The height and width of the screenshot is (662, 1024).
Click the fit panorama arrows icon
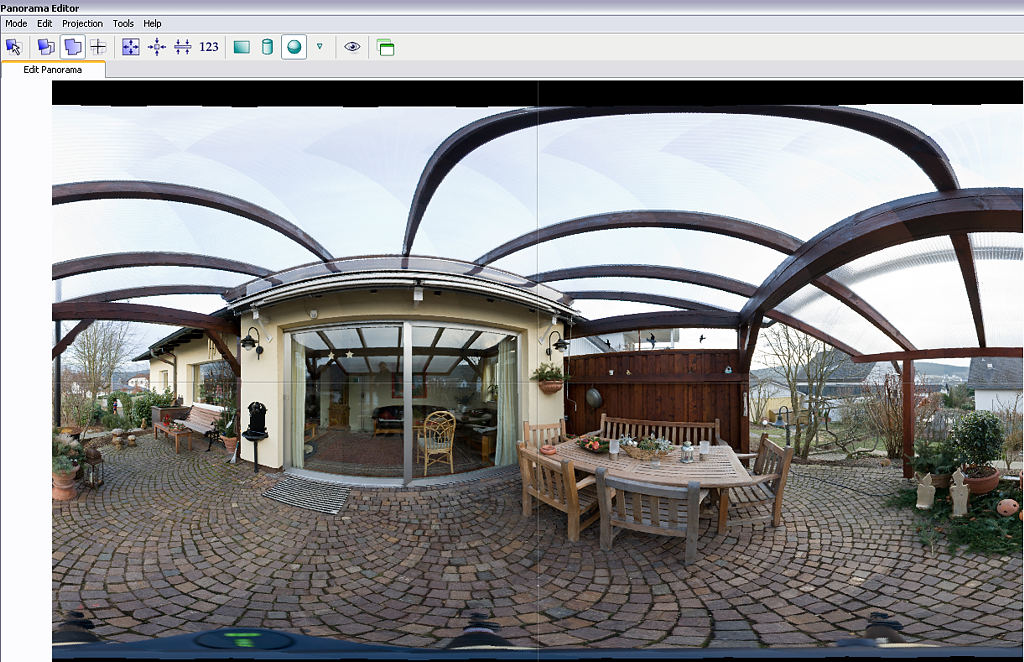coord(131,46)
